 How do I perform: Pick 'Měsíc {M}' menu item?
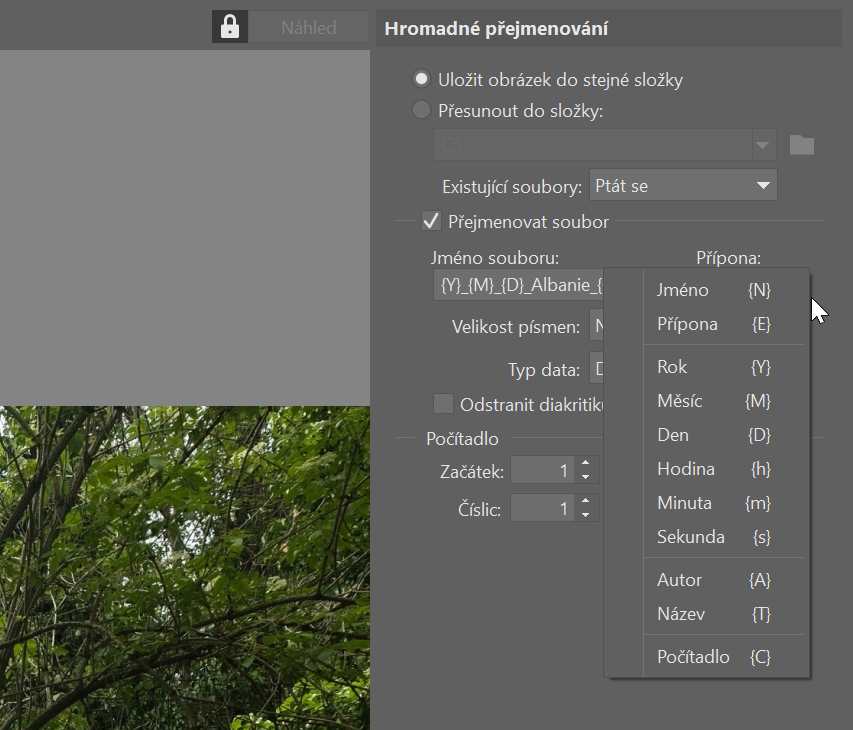pyautogui.click(x=712, y=401)
